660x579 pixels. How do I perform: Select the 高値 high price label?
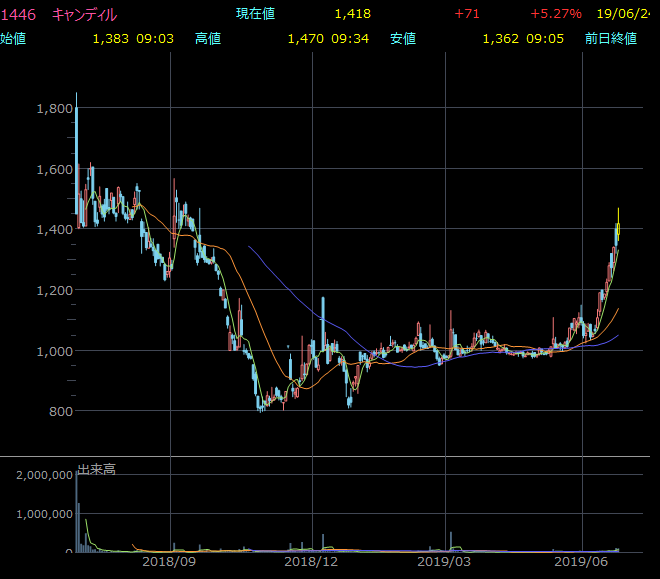(x=208, y=39)
